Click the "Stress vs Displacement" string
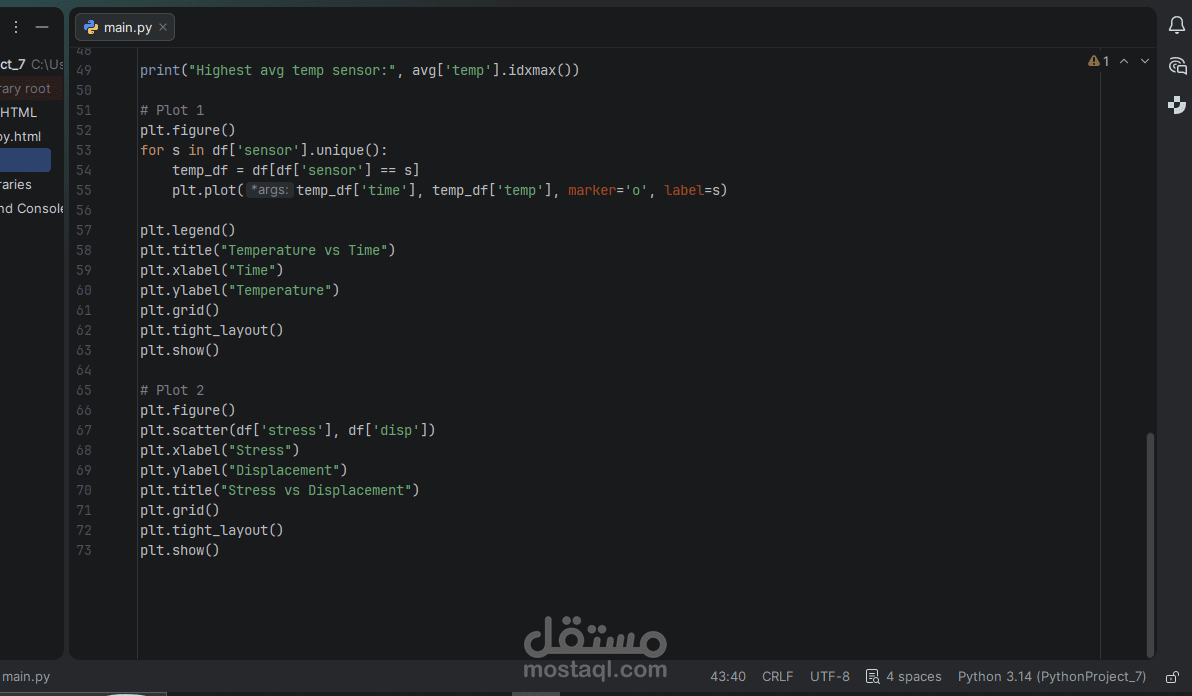This screenshot has width=1192, height=696. pyautogui.click(x=316, y=490)
